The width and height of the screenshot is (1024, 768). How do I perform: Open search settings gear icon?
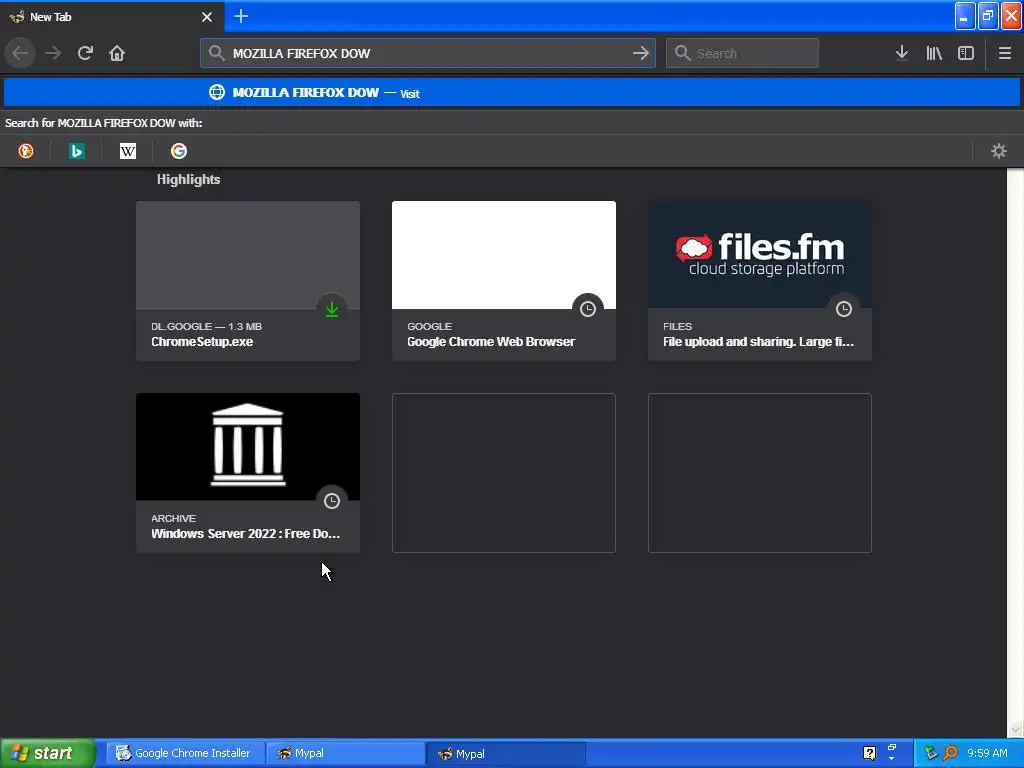point(999,151)
